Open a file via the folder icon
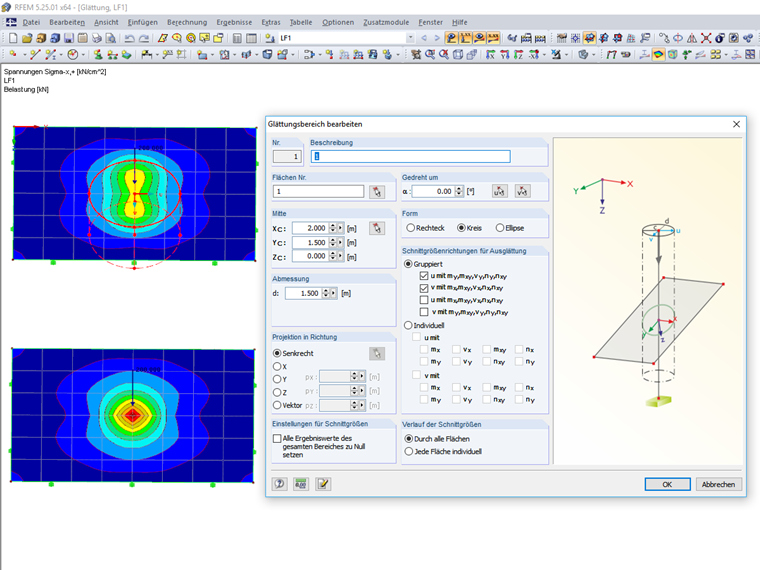The image size is (760, 570). coord(27,38)
